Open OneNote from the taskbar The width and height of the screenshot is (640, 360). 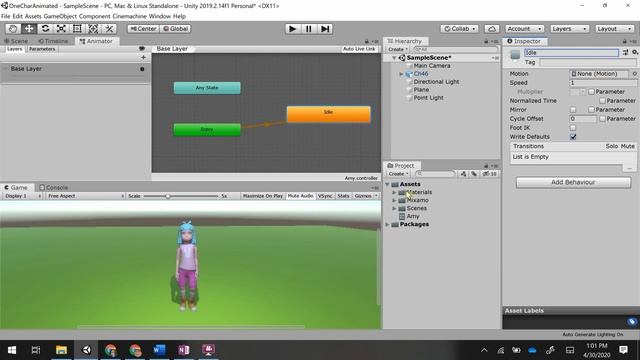[x=184, y=350]
